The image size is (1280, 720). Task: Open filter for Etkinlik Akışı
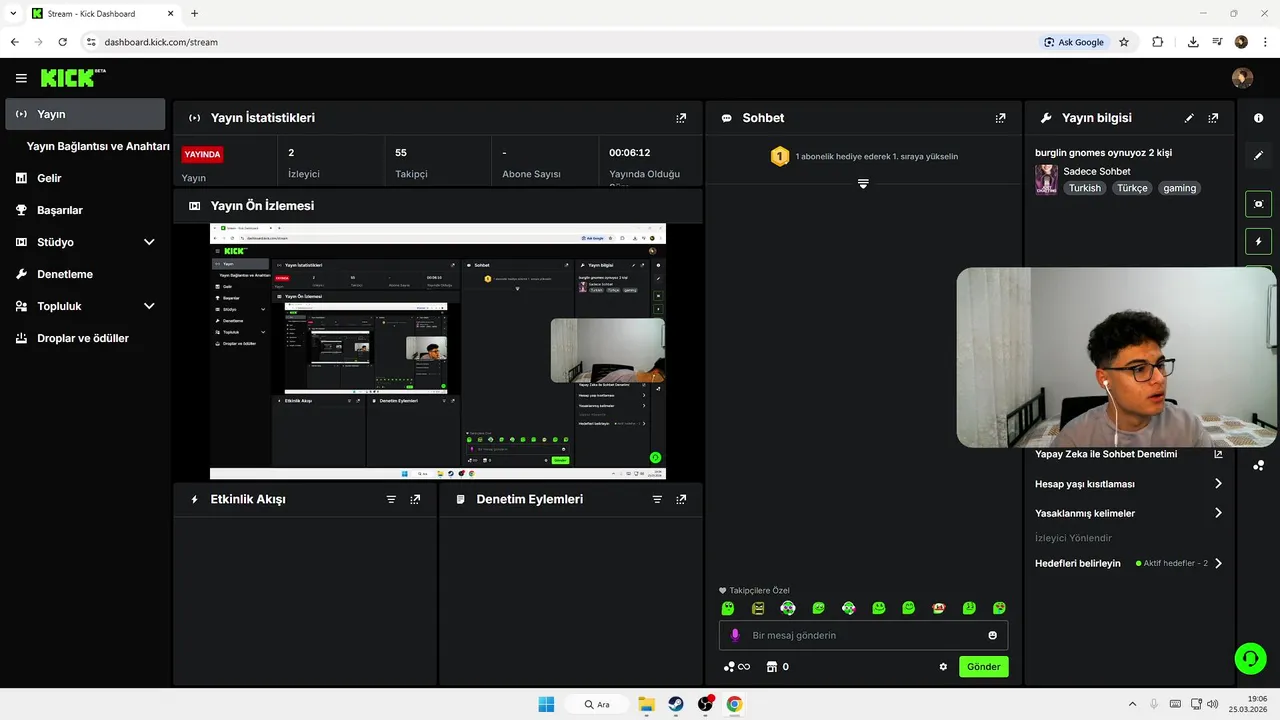pyautogui.click(x=391, y=499)
